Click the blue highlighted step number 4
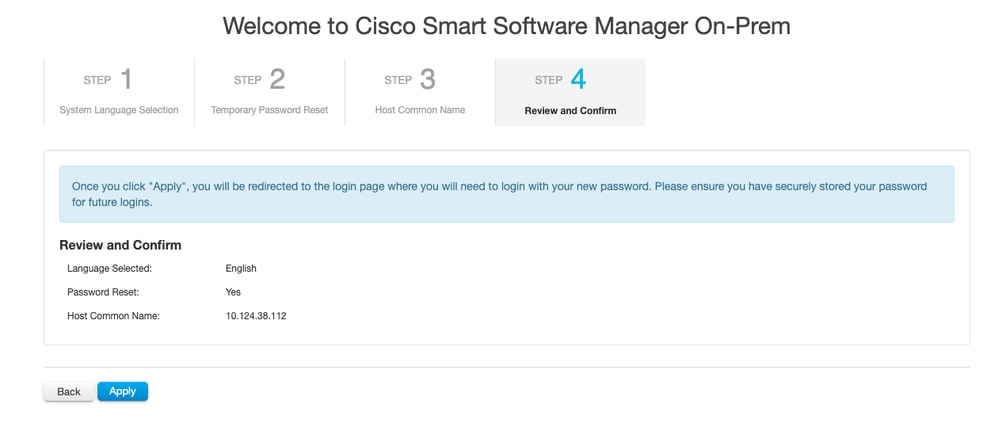This screenshot has width=998, height=427. [x=578, y=79]
